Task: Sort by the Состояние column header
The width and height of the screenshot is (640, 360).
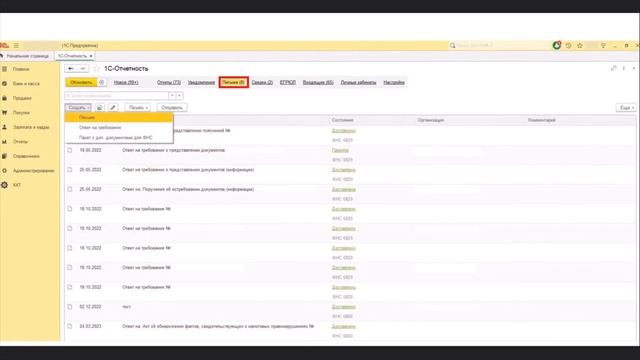Action: 342,120
